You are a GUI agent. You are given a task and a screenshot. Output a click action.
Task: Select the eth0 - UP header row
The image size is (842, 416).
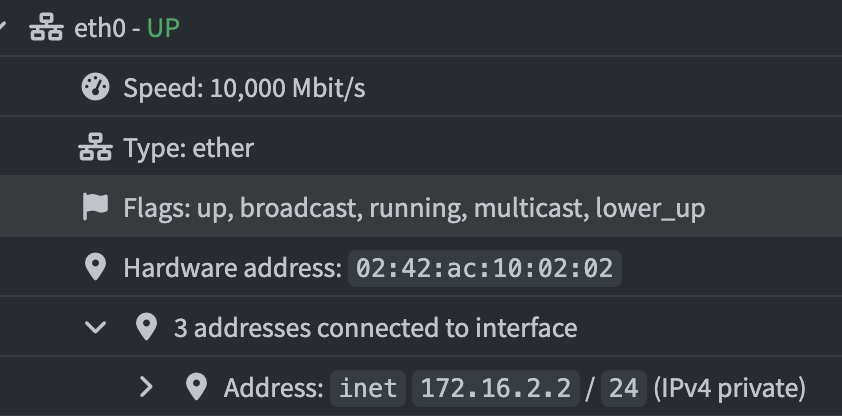(x=421, y=27)
